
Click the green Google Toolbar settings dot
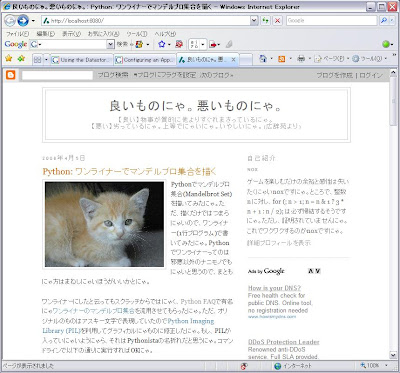[x=386, y=44]
